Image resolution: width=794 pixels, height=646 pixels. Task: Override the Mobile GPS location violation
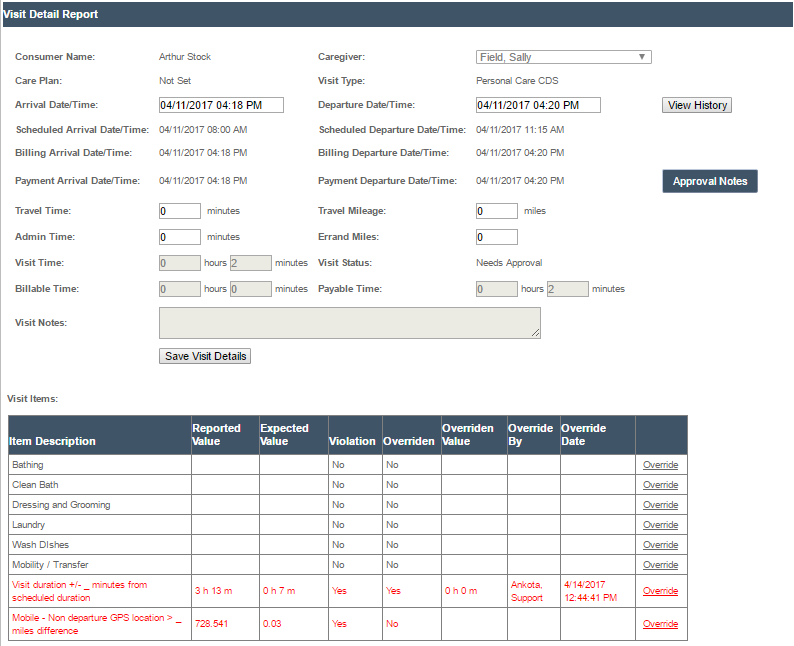pyautogui.click(x=660, y=624)
